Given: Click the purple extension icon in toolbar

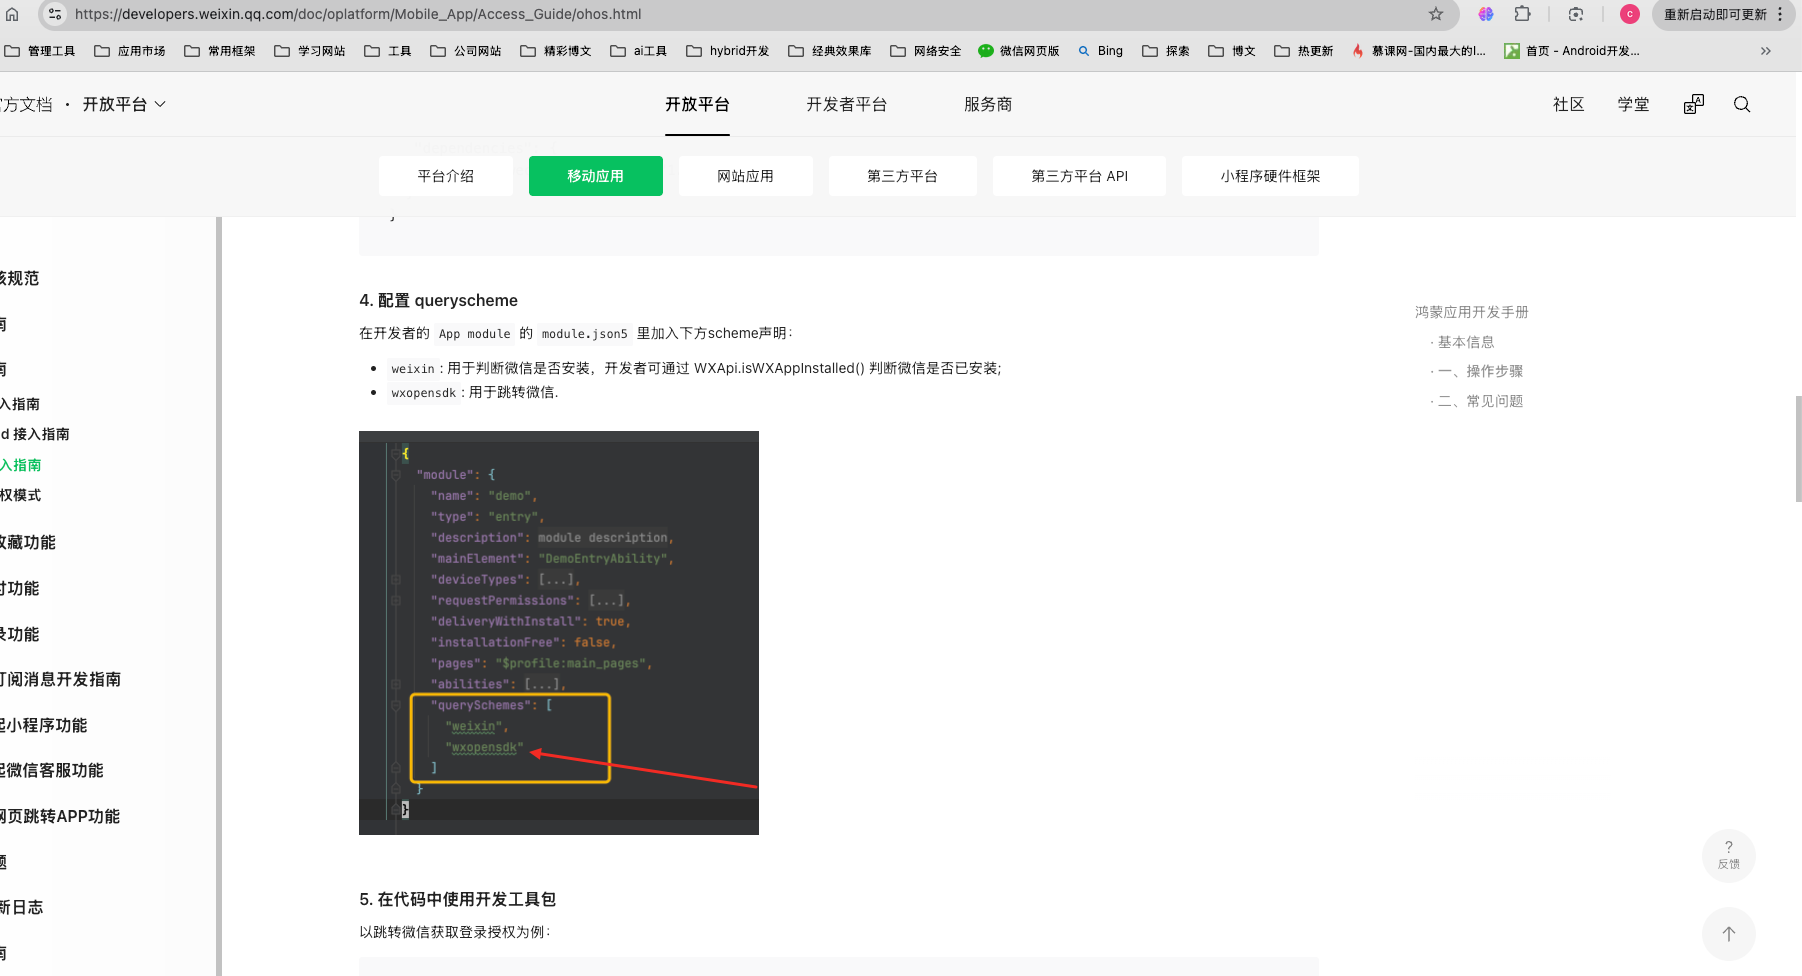Looking at the screenshot, I should pyautogui.click(x=1486, y=14).
